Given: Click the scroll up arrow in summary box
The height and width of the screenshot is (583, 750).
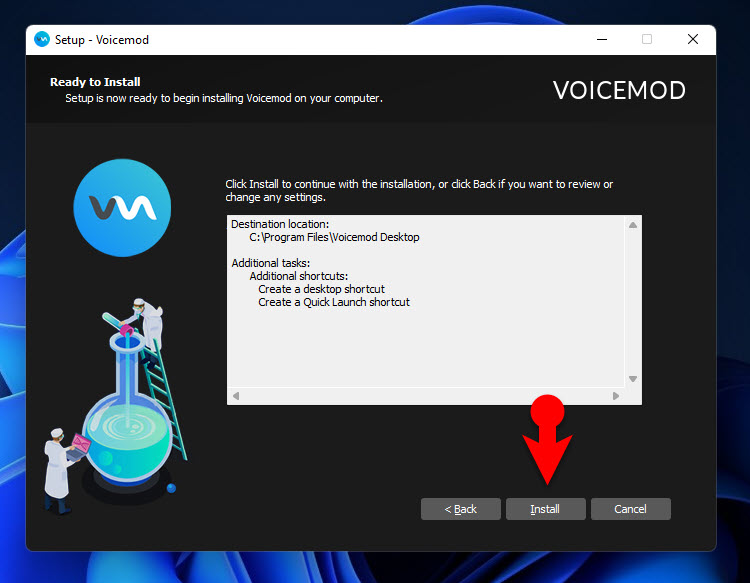Looking at the screenshot, I should [x=633, y=225].
